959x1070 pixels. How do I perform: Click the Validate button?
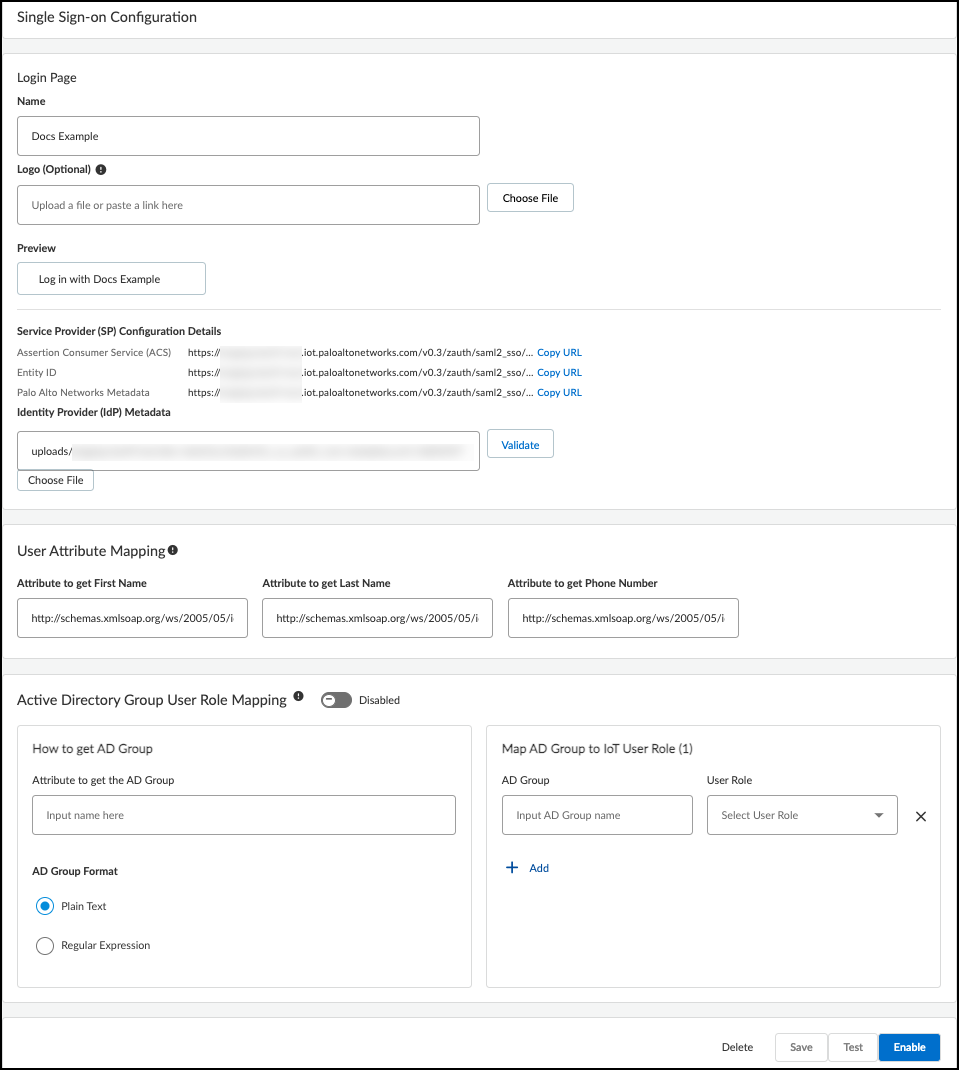tap(520, 445)
